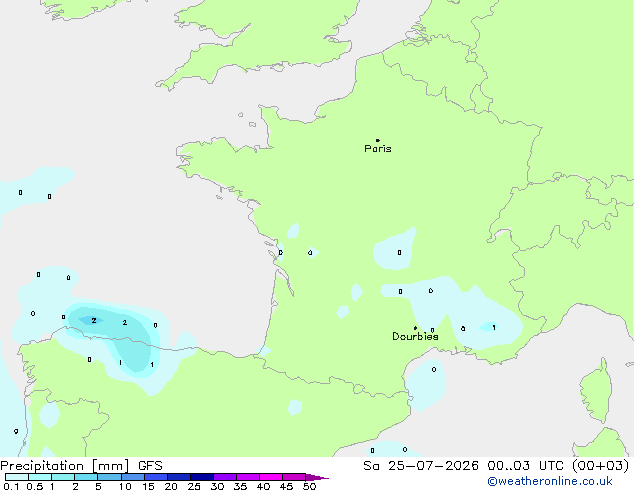Pick the legend swatch between 0.5 and 1
The width and height of the screenshot is (634, 490).
click(40, 477)
